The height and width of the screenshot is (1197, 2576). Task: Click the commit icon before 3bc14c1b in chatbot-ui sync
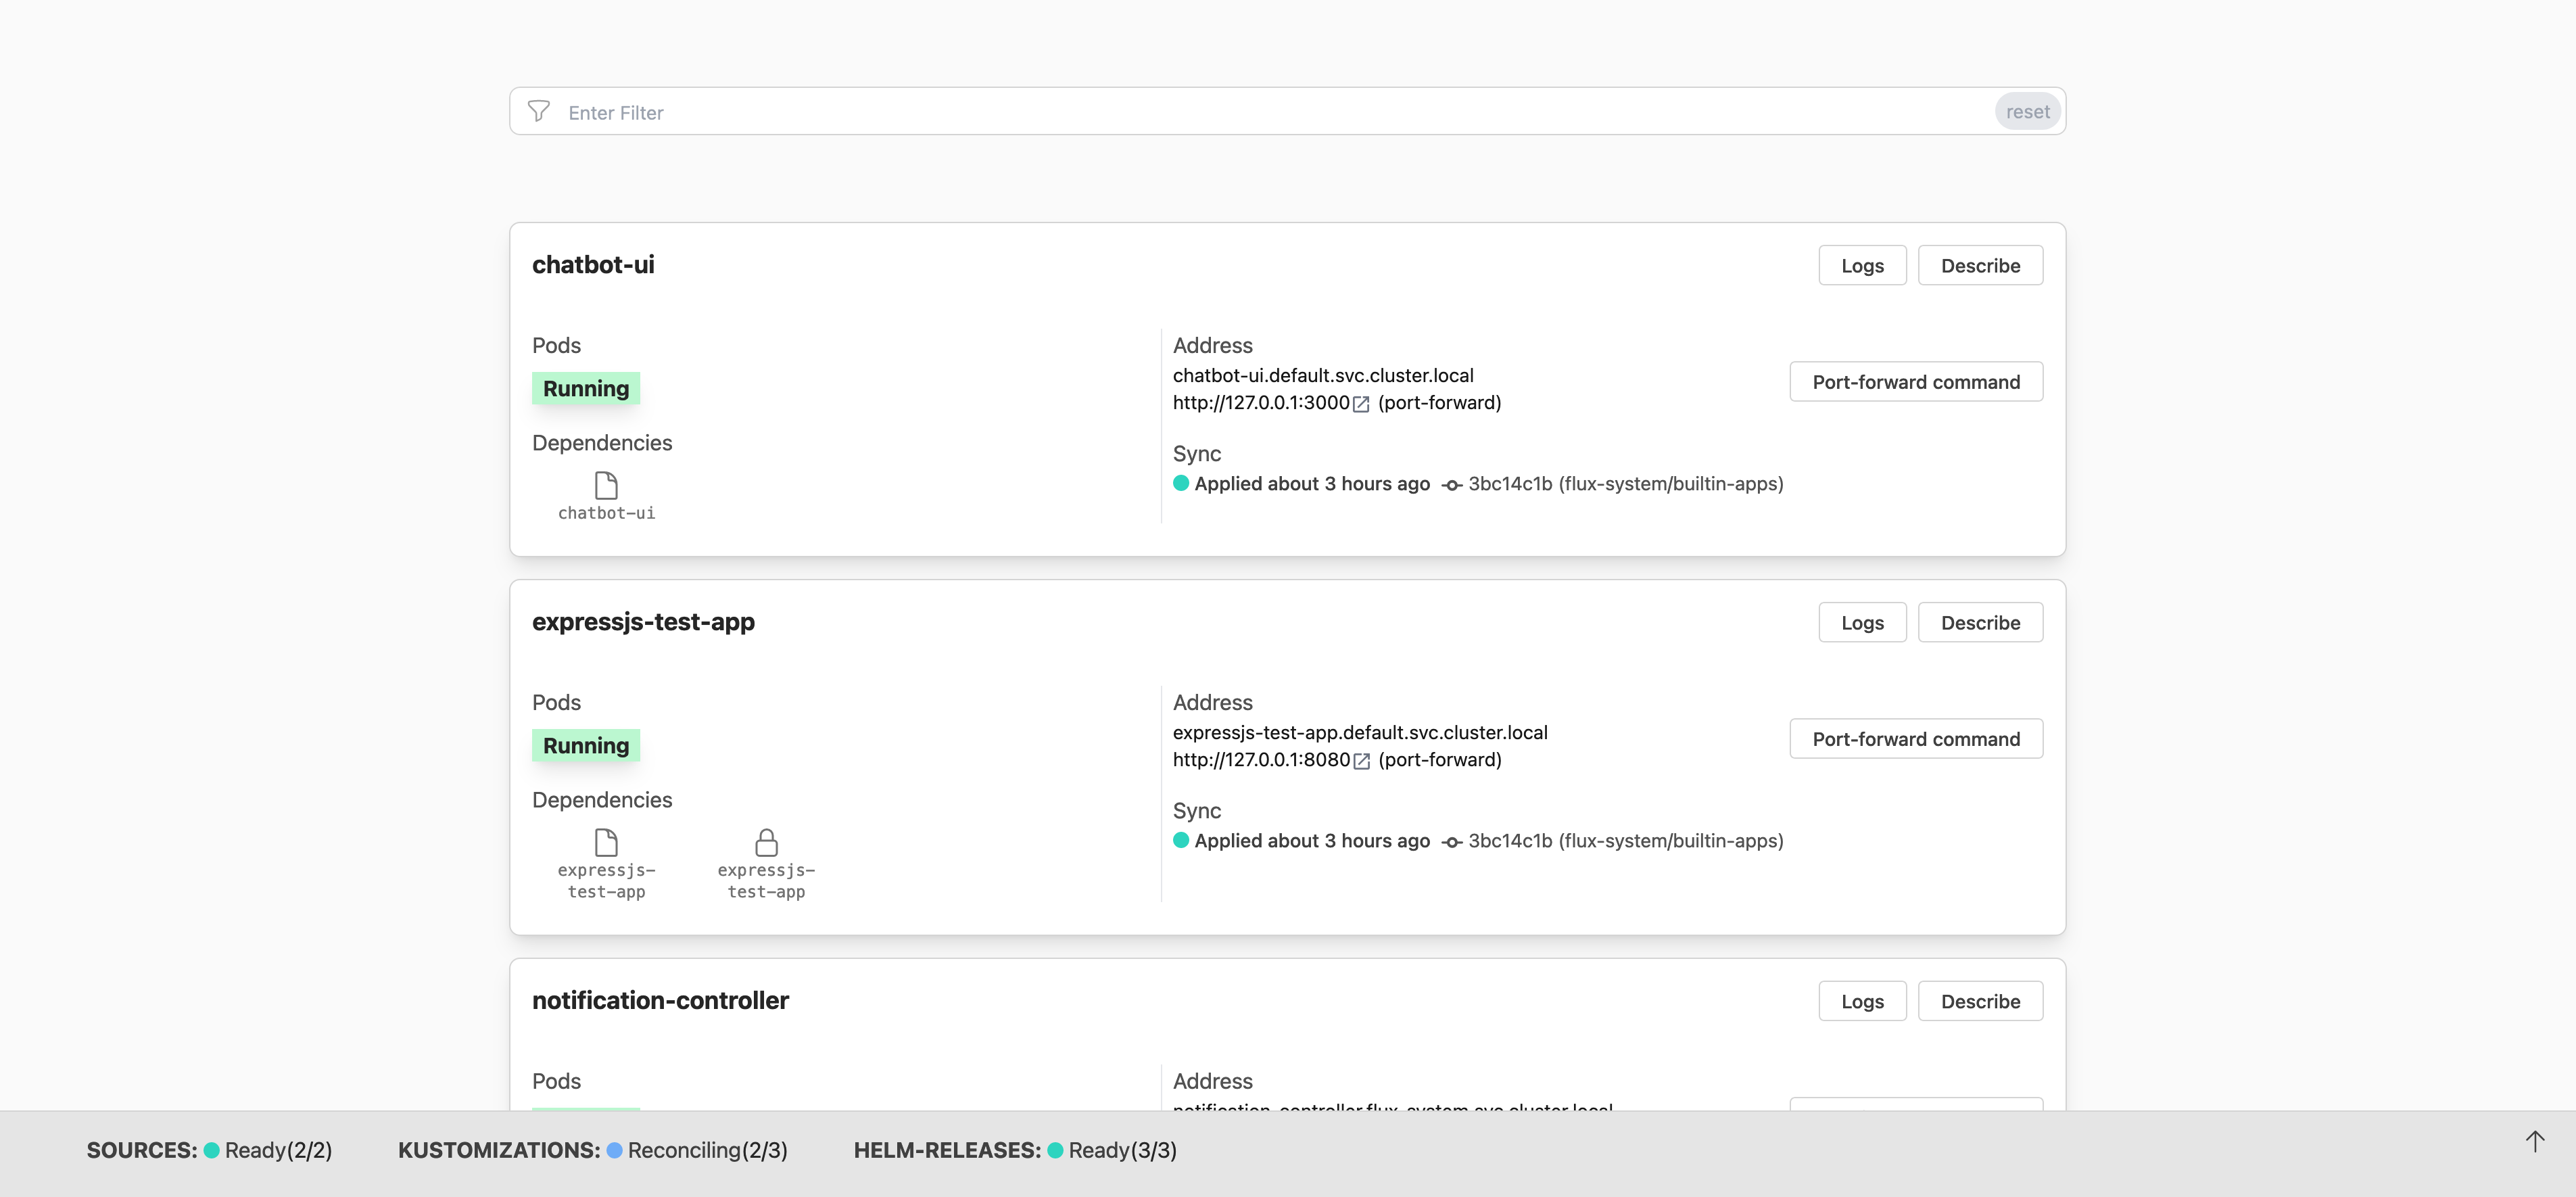[x=1450, y=484]
